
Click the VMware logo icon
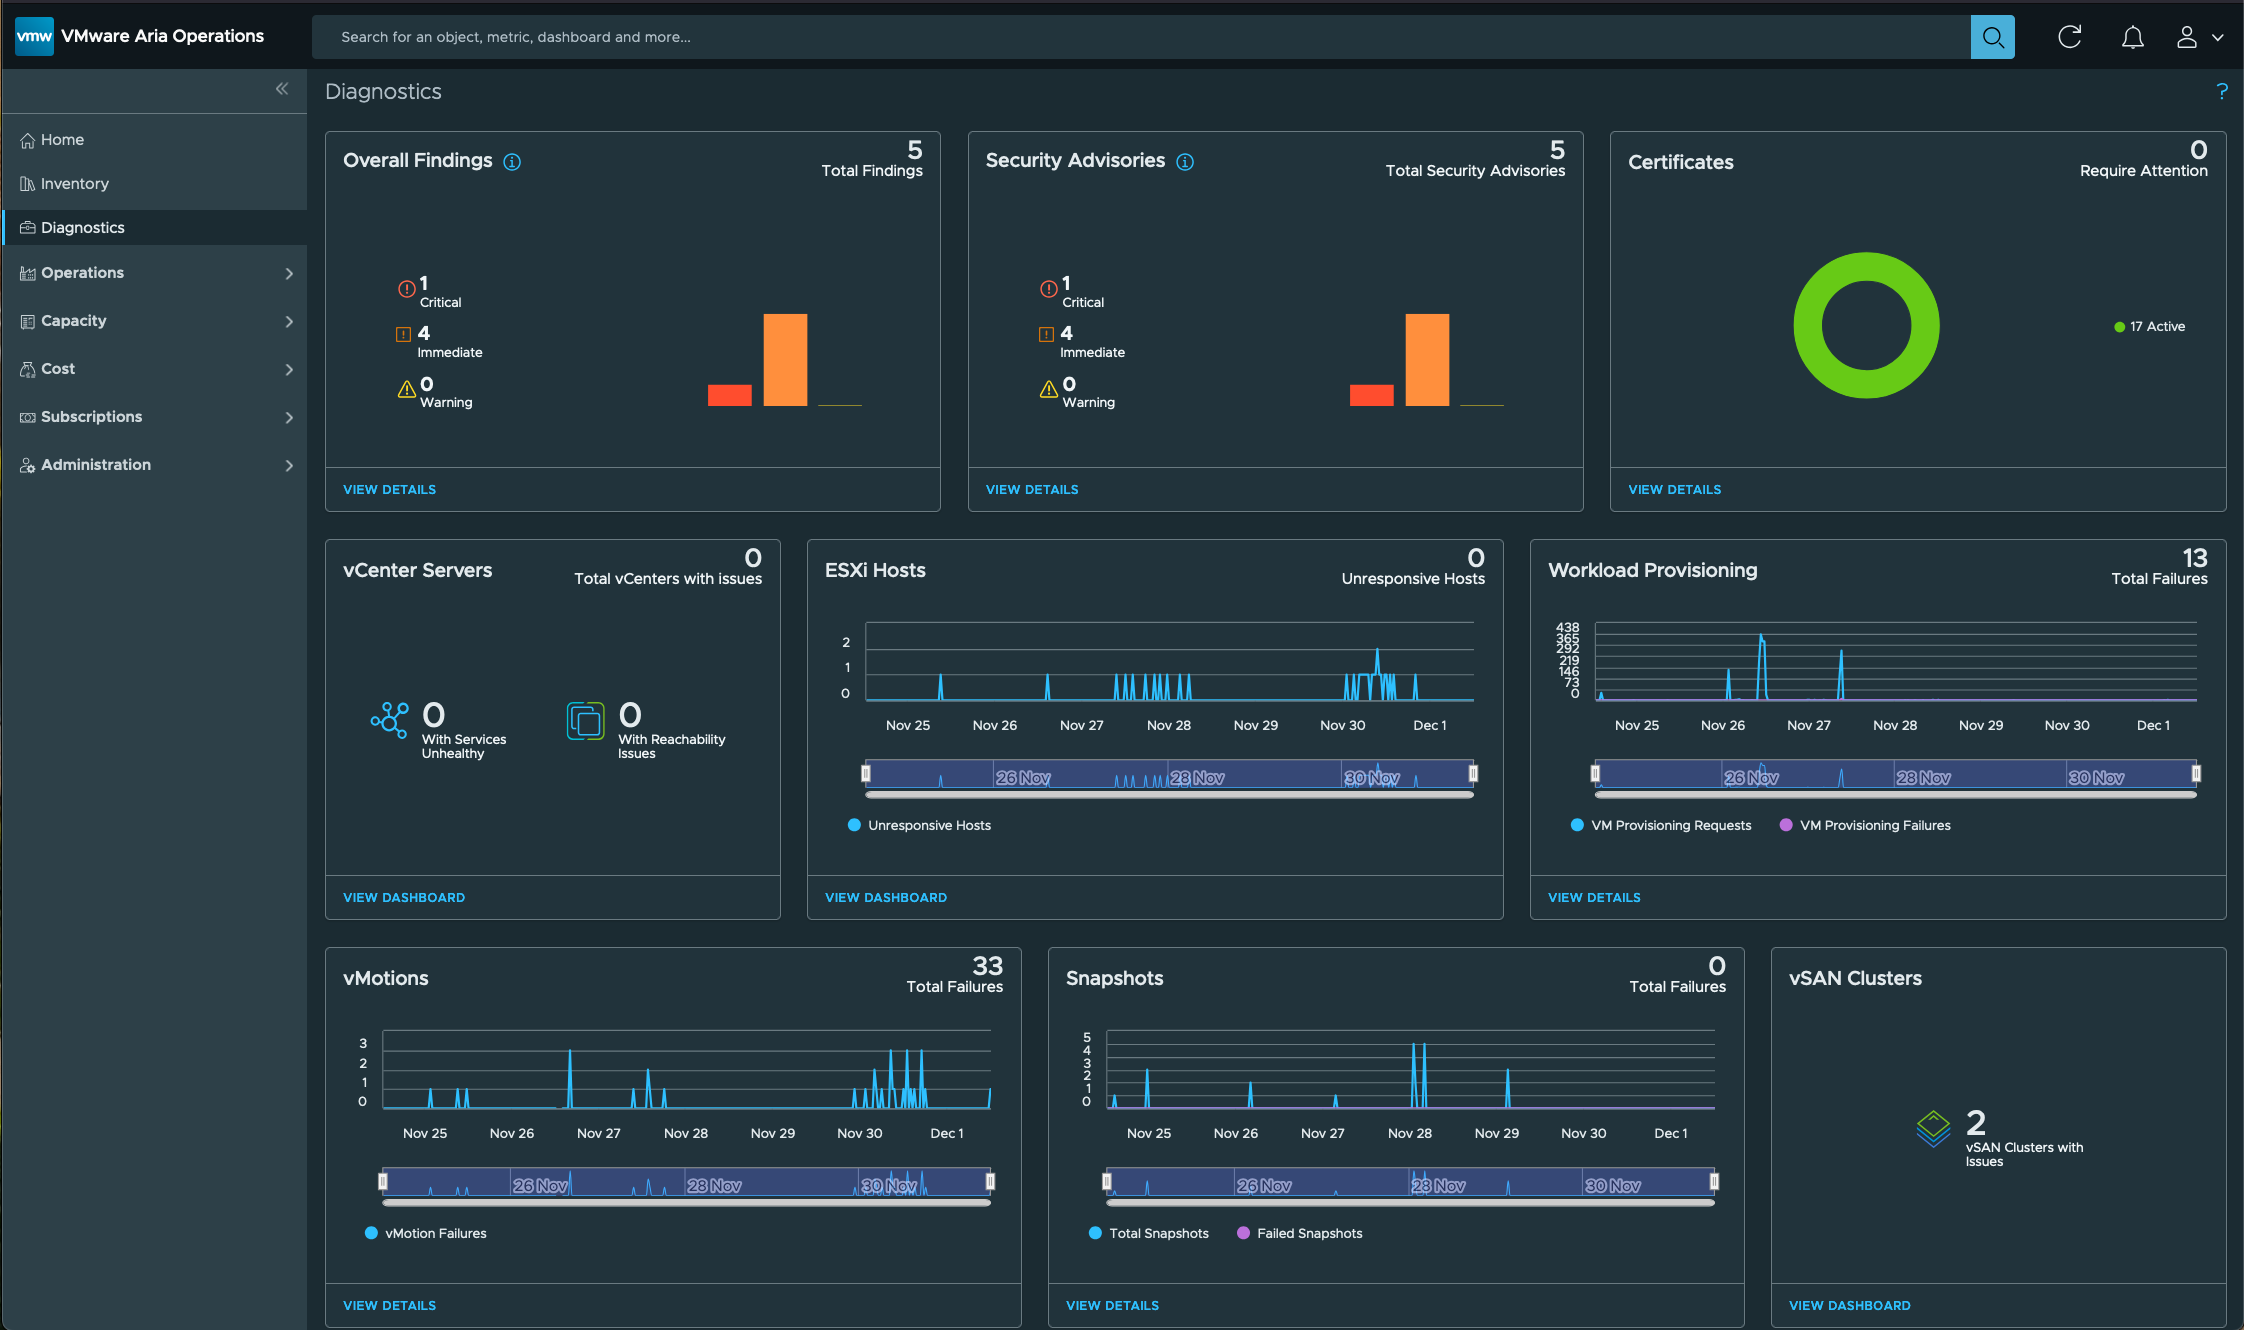(x=34, y=36)
